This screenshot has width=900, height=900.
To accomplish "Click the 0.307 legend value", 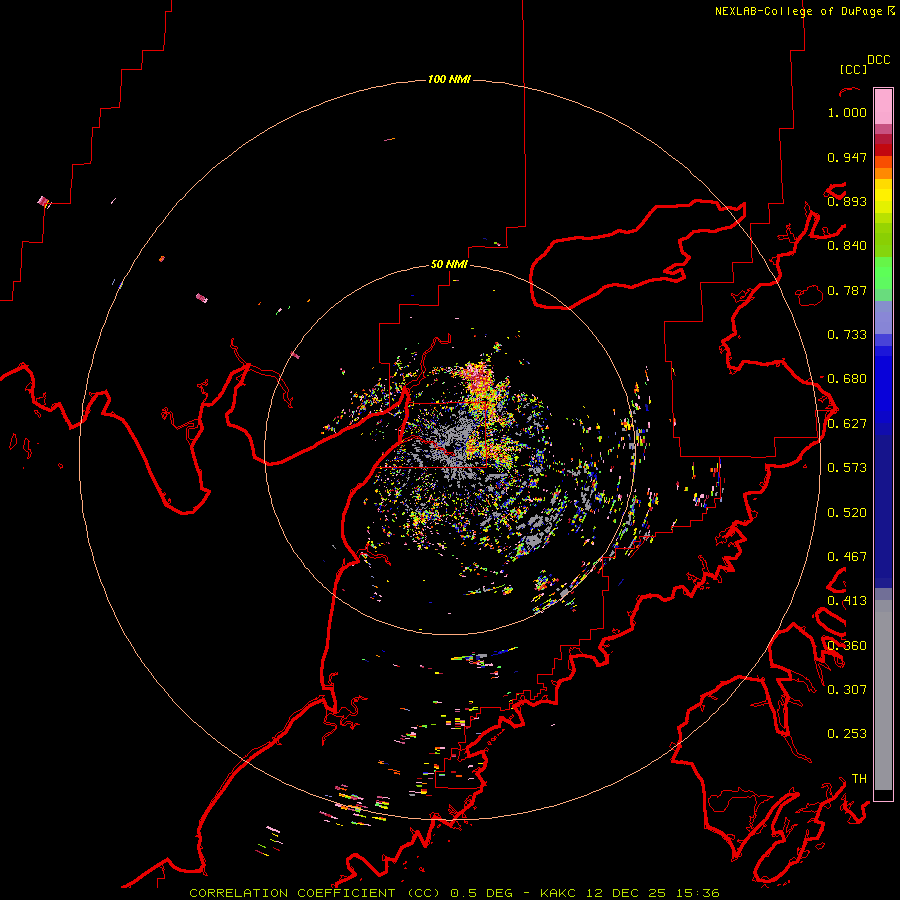I will coord(847,690).
